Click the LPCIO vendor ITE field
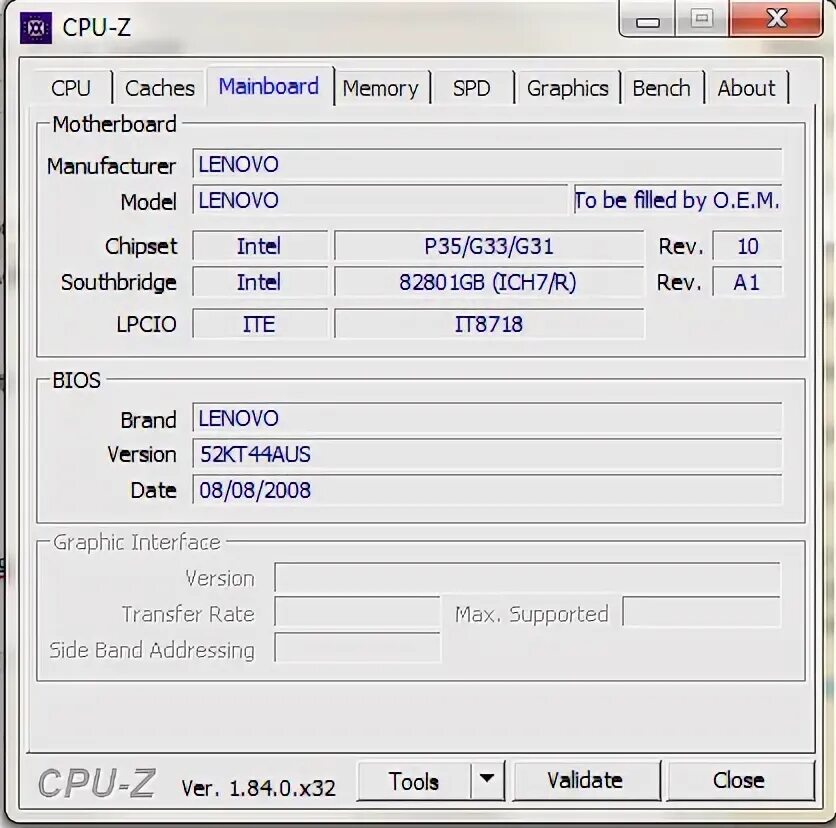This screenshot has width=836, height=828. point(260,324)
